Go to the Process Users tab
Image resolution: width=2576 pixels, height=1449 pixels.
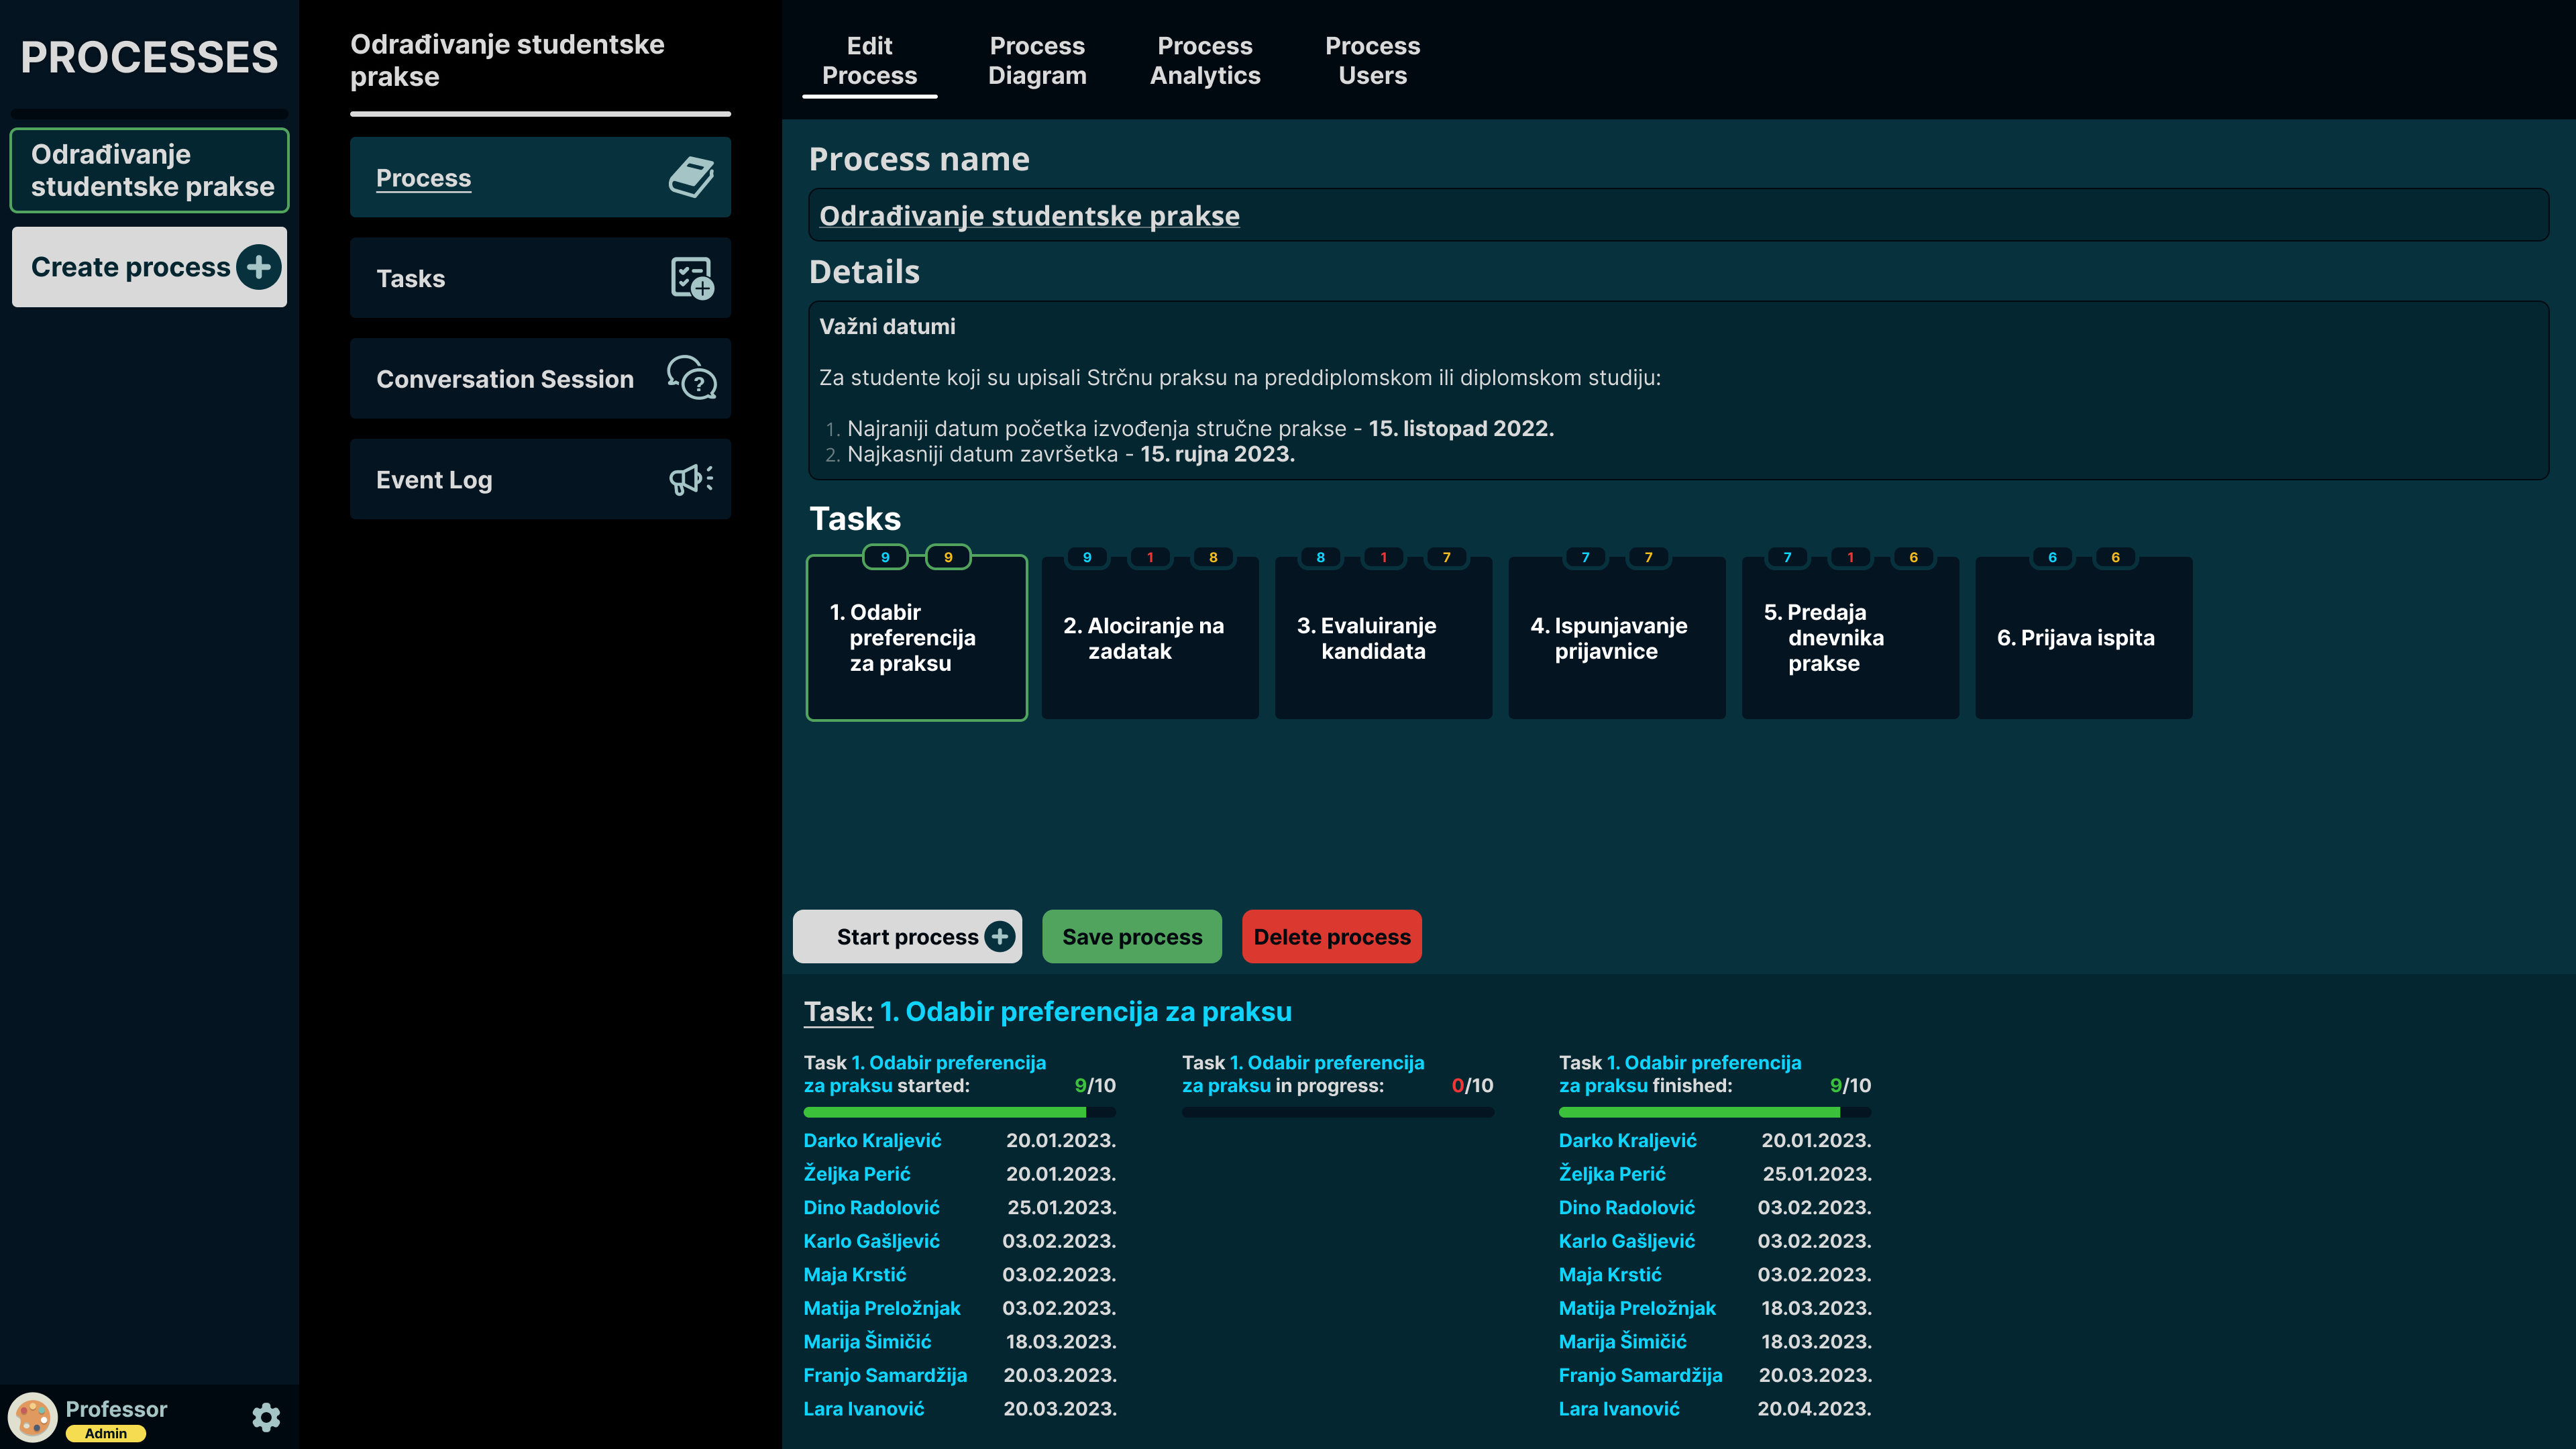(1372, 61)
